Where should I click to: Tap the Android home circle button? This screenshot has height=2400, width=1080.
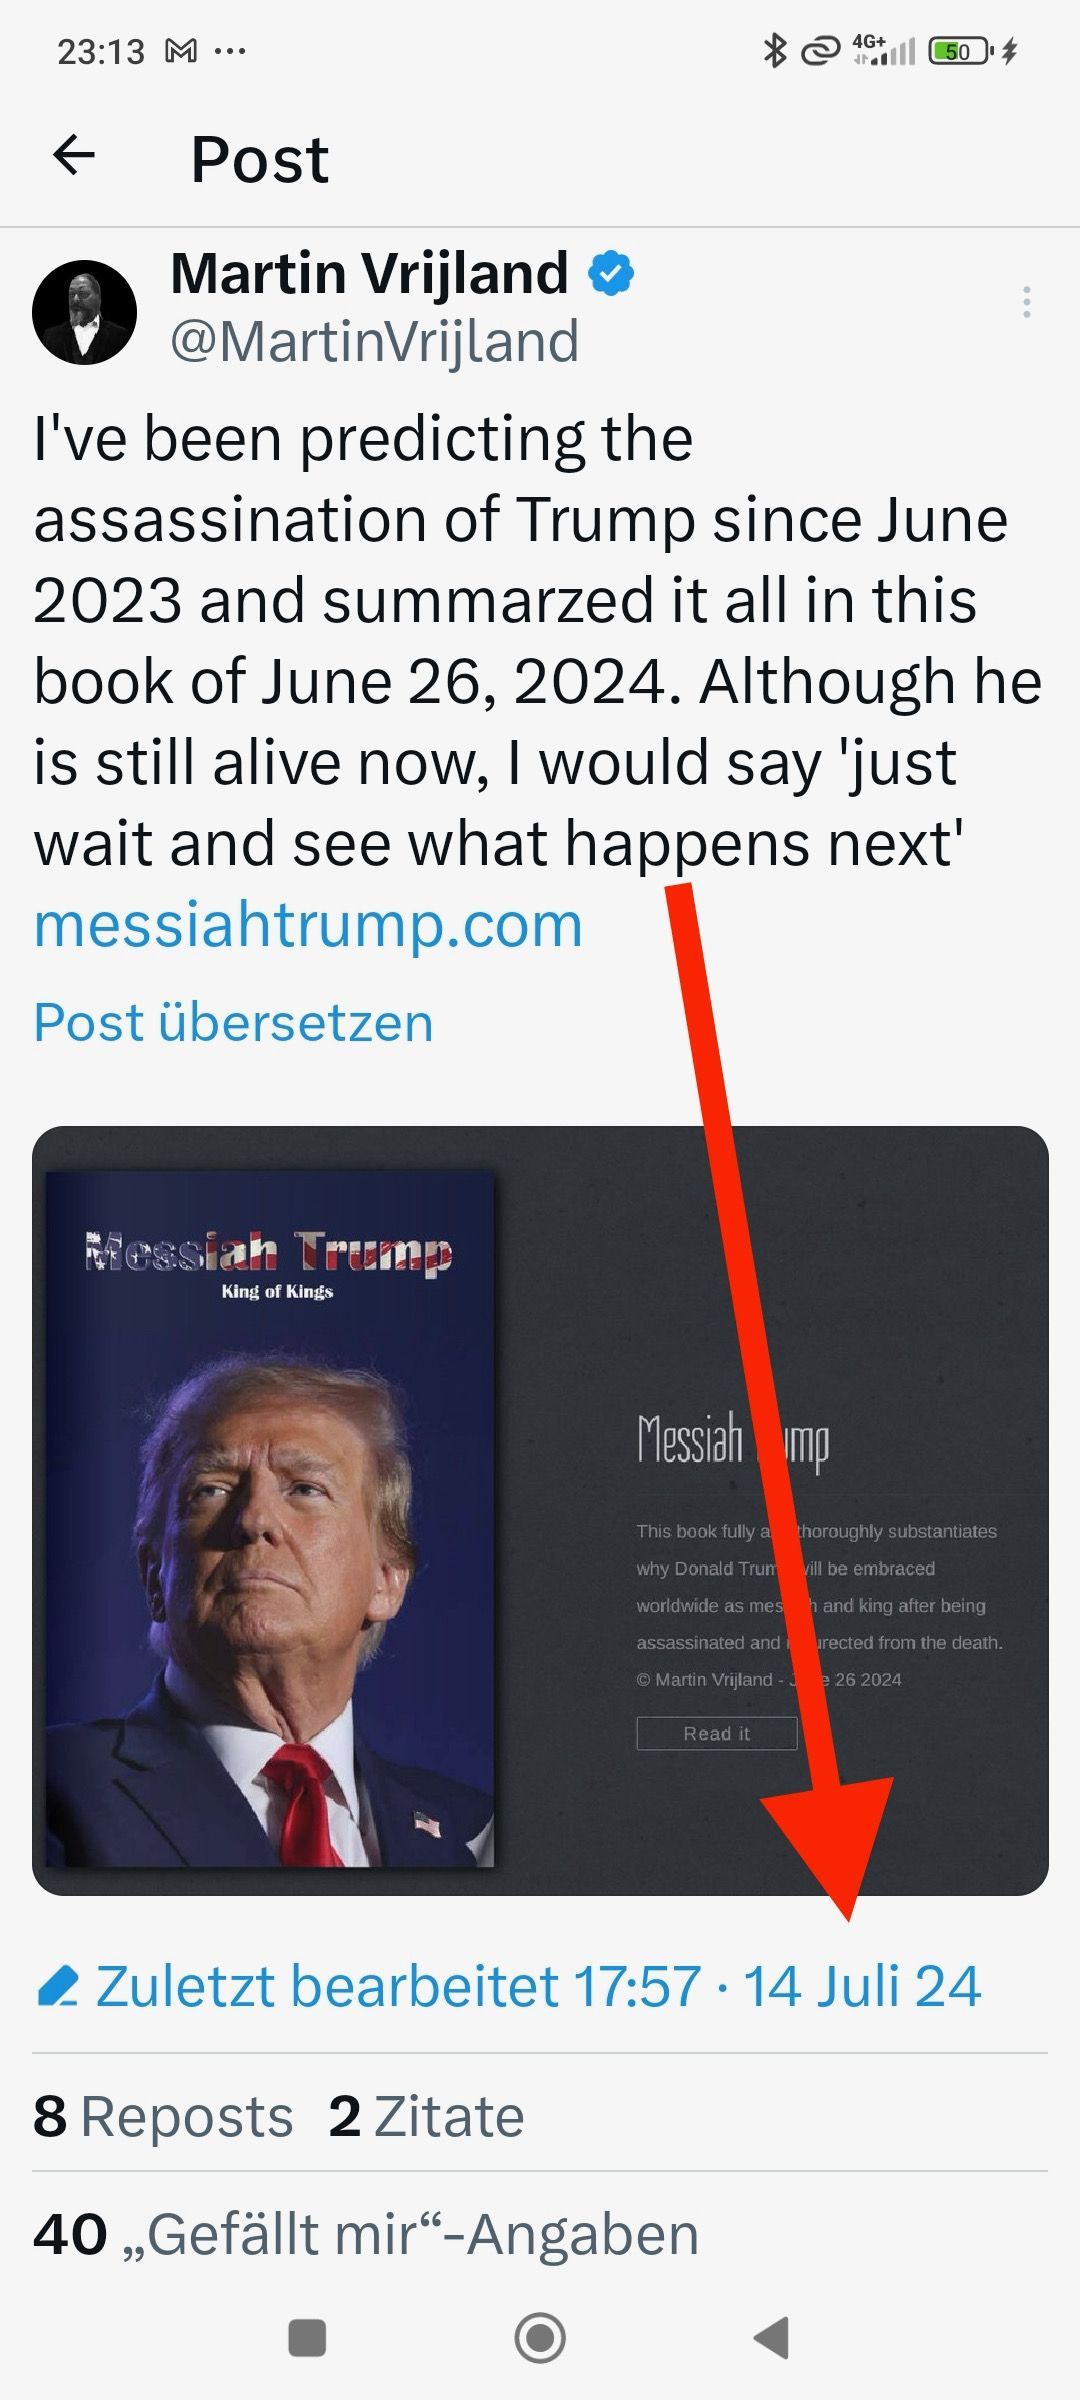tap(540, 2338)
